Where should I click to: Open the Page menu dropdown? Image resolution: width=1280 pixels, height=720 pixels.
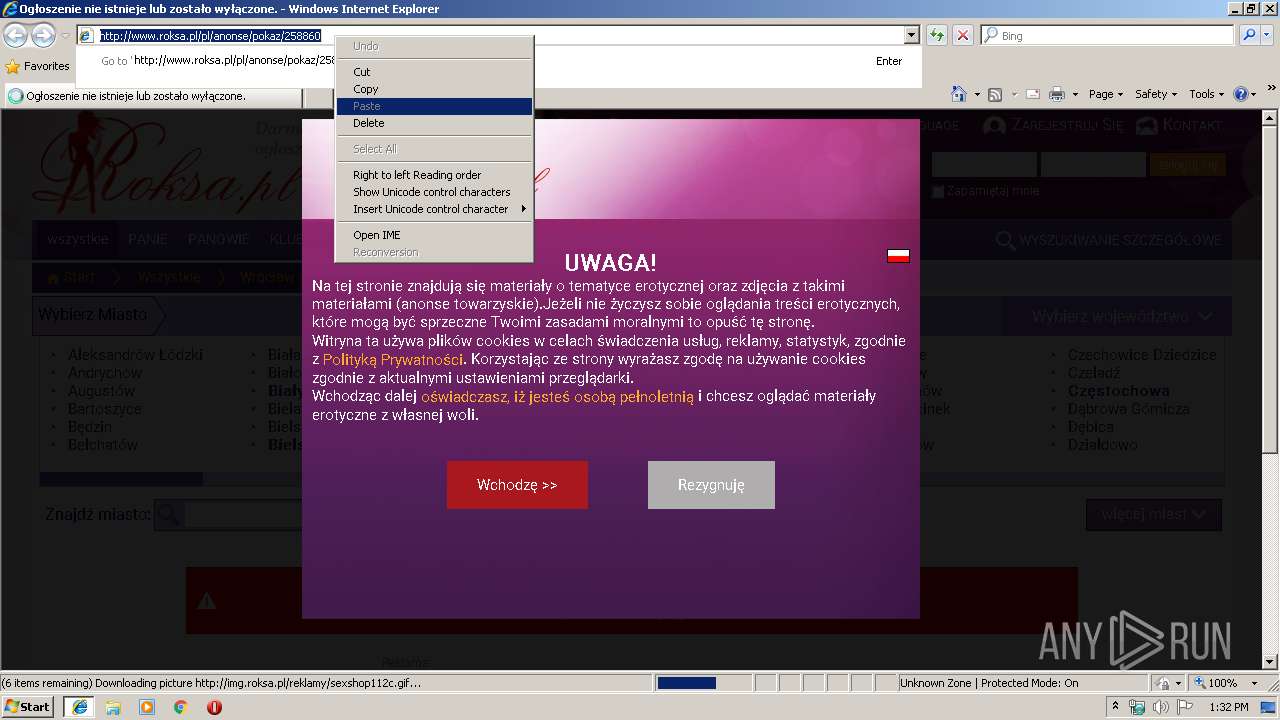[1106, 94]
